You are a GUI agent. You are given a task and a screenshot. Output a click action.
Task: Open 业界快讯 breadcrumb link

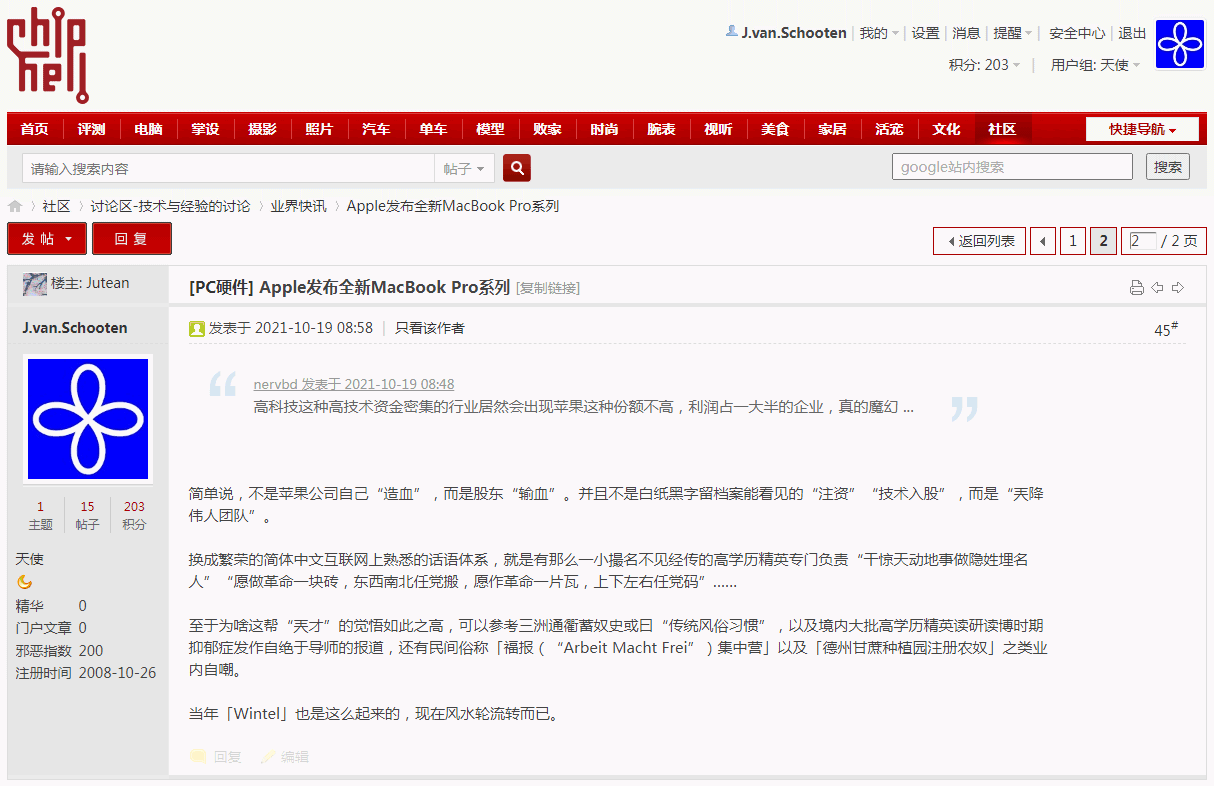pos(298,206)
